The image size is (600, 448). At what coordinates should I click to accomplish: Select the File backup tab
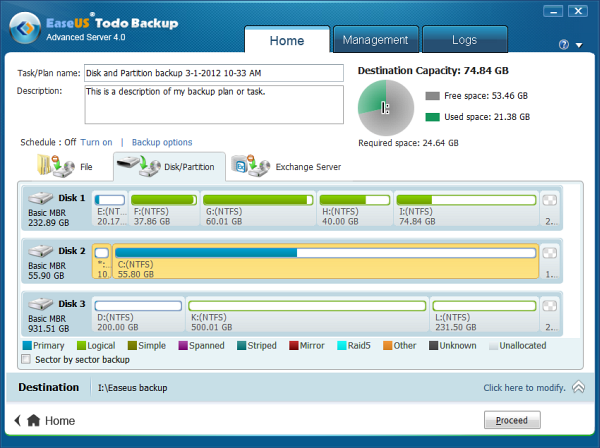65,166
